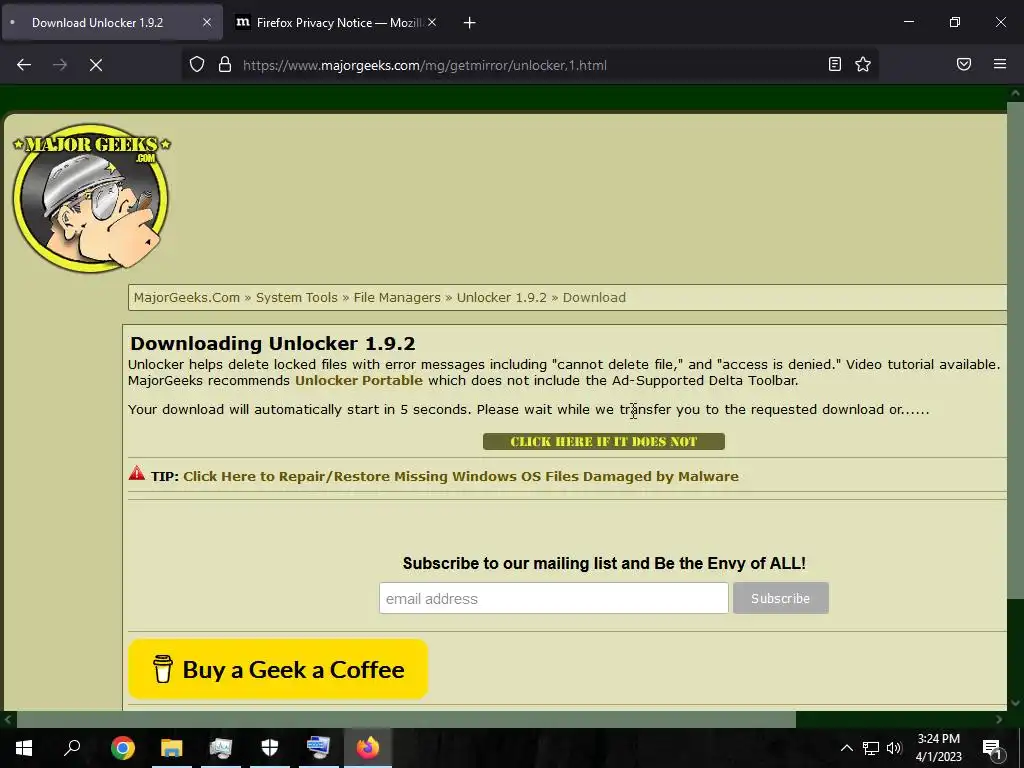Screen dimensions: 1024x768
Task: Open File Managers breadcrumb link
Action: (x=397, y=297)
